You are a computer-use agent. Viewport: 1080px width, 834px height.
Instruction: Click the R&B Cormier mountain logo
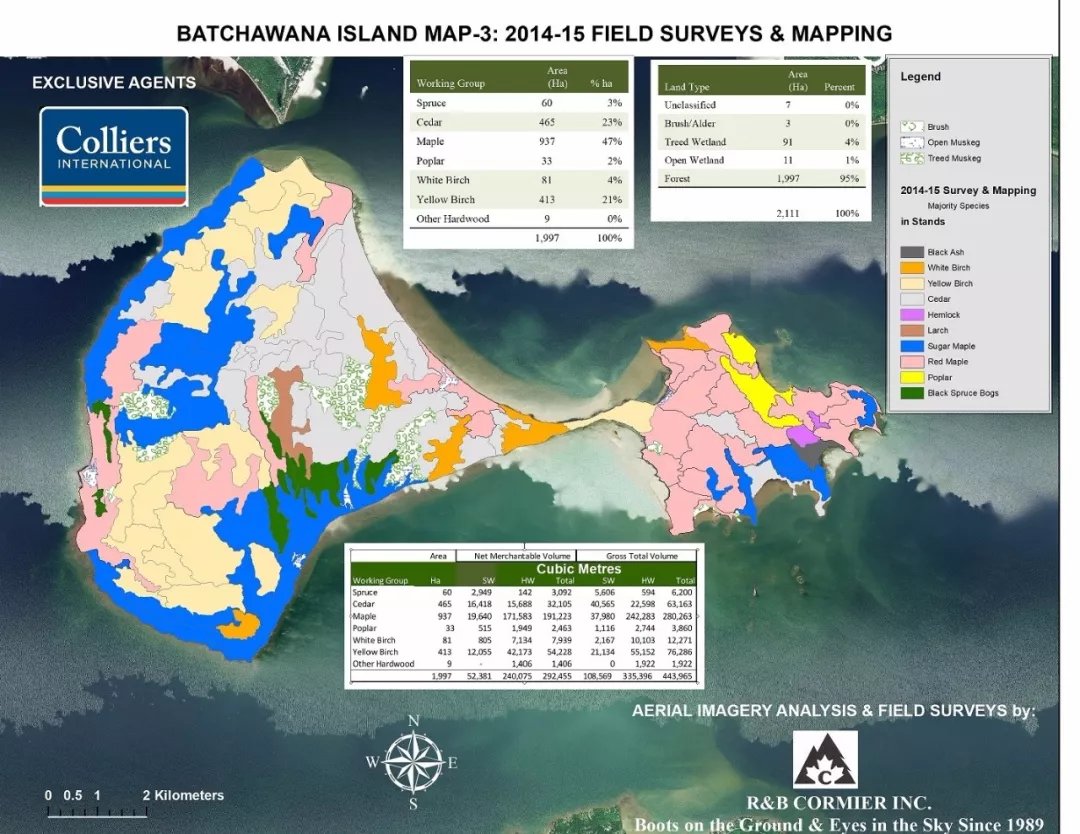(x=825, y=760)
